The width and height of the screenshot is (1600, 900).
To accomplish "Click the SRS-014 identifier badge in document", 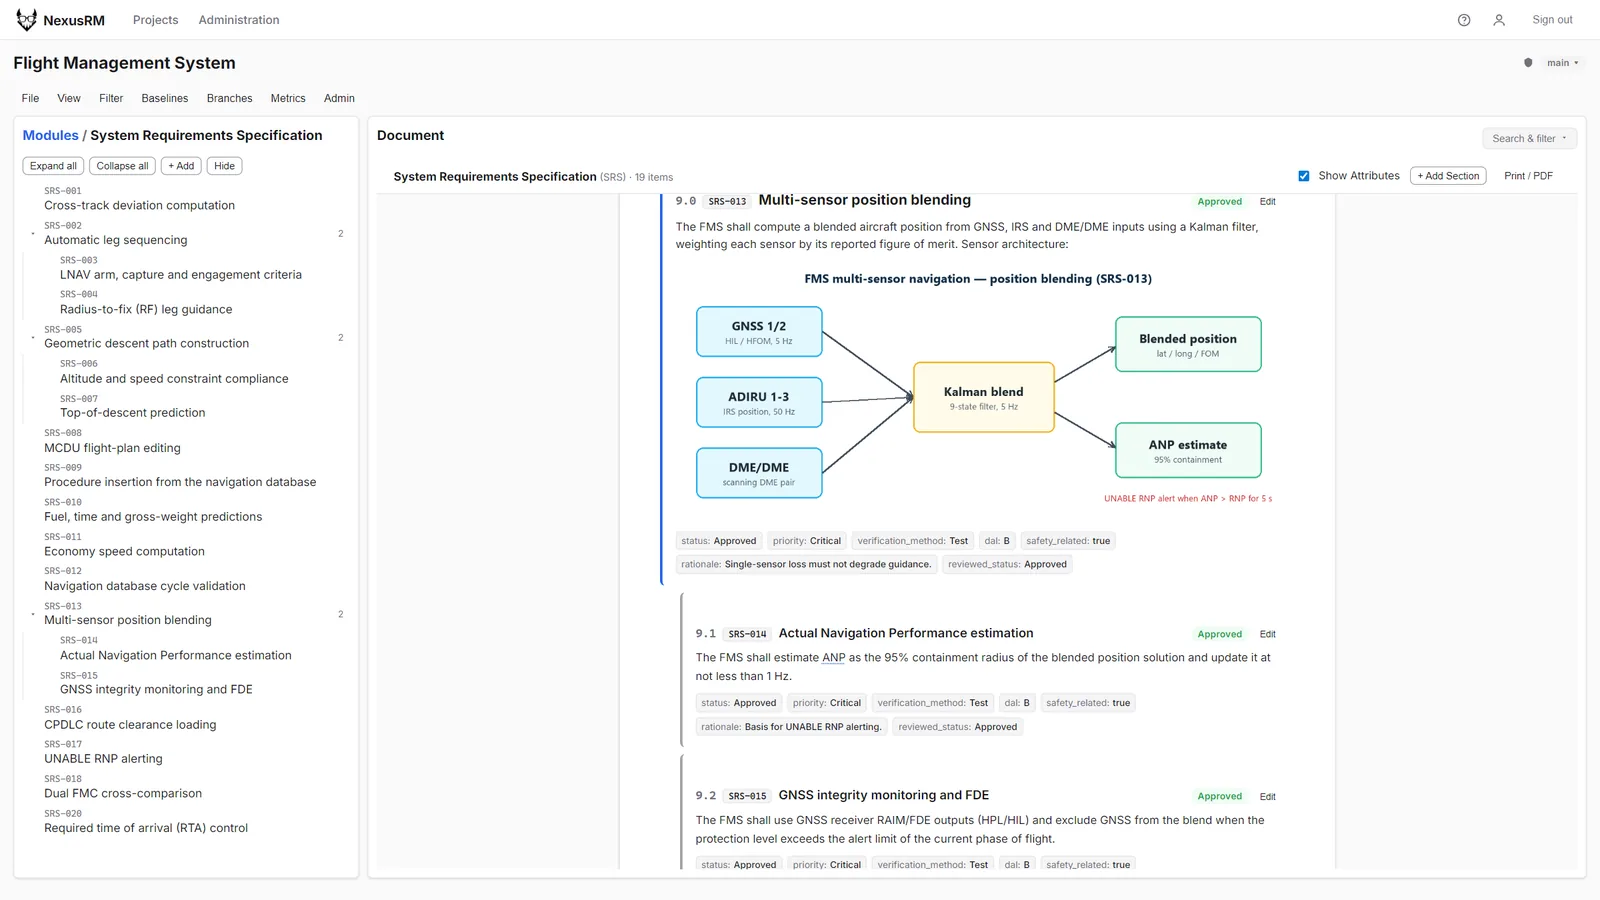I will pos(747,634).
